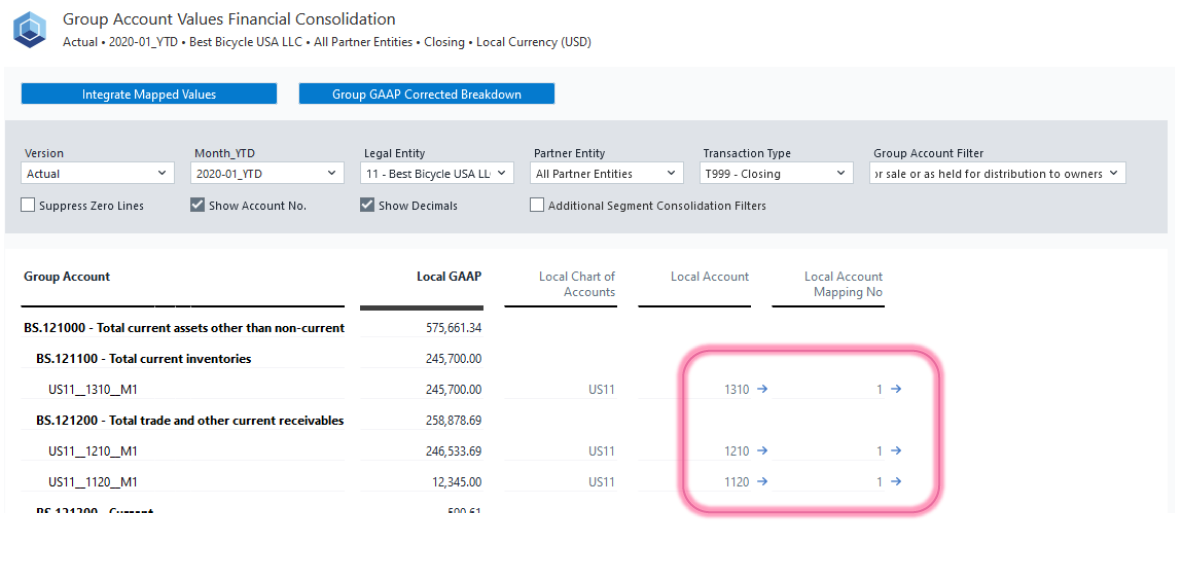Click arrow icon next to local account 1210
1193x587 pixels.
click(762, 451)
